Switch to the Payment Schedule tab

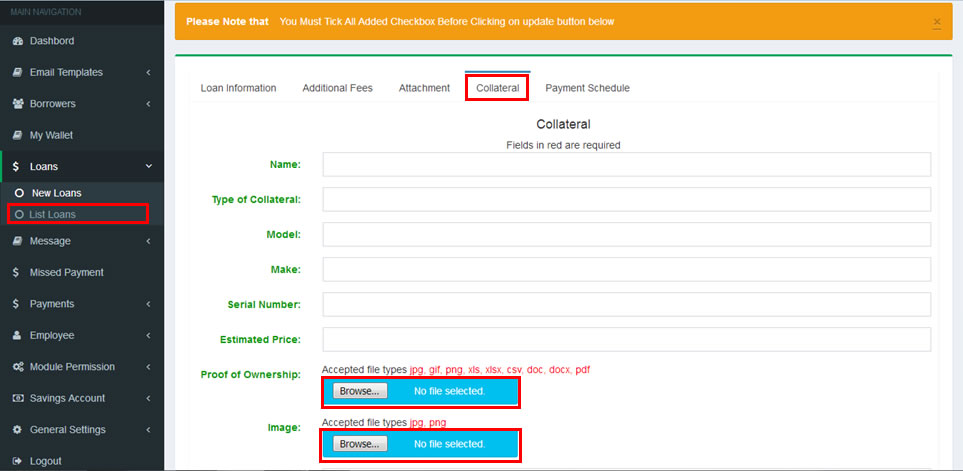tap(587, 88)
